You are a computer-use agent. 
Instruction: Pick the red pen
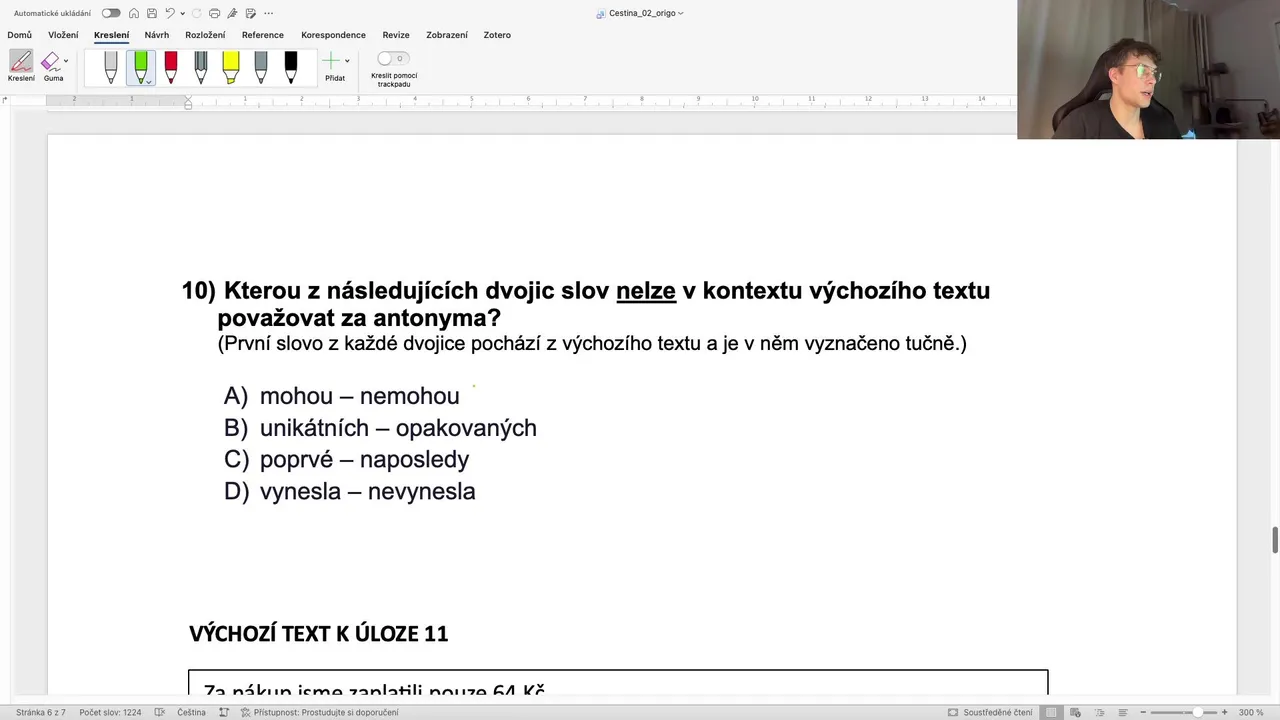[171, 67]
